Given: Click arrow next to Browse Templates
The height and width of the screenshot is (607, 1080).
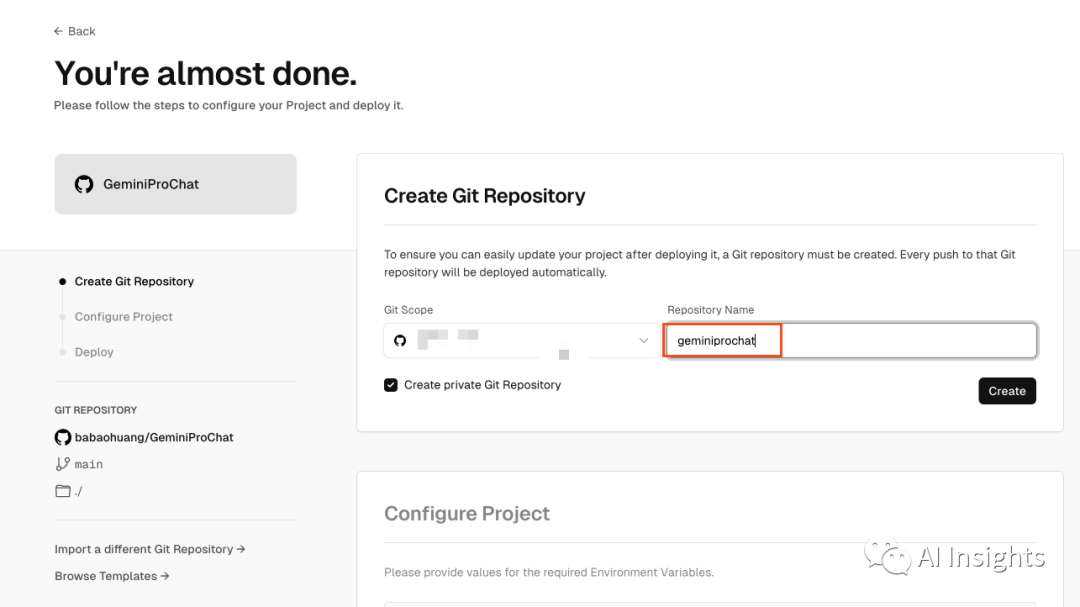Looking at the screenshot, I should 165,576.
